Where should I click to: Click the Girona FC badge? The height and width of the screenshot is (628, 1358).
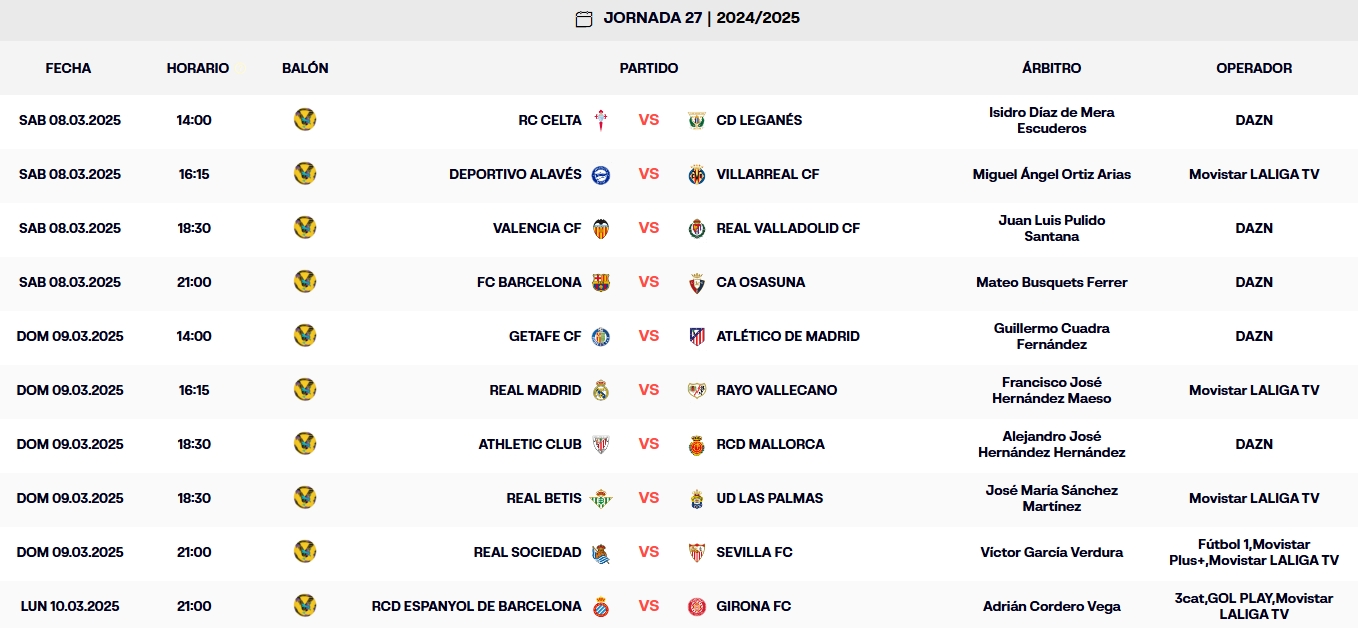695,606
